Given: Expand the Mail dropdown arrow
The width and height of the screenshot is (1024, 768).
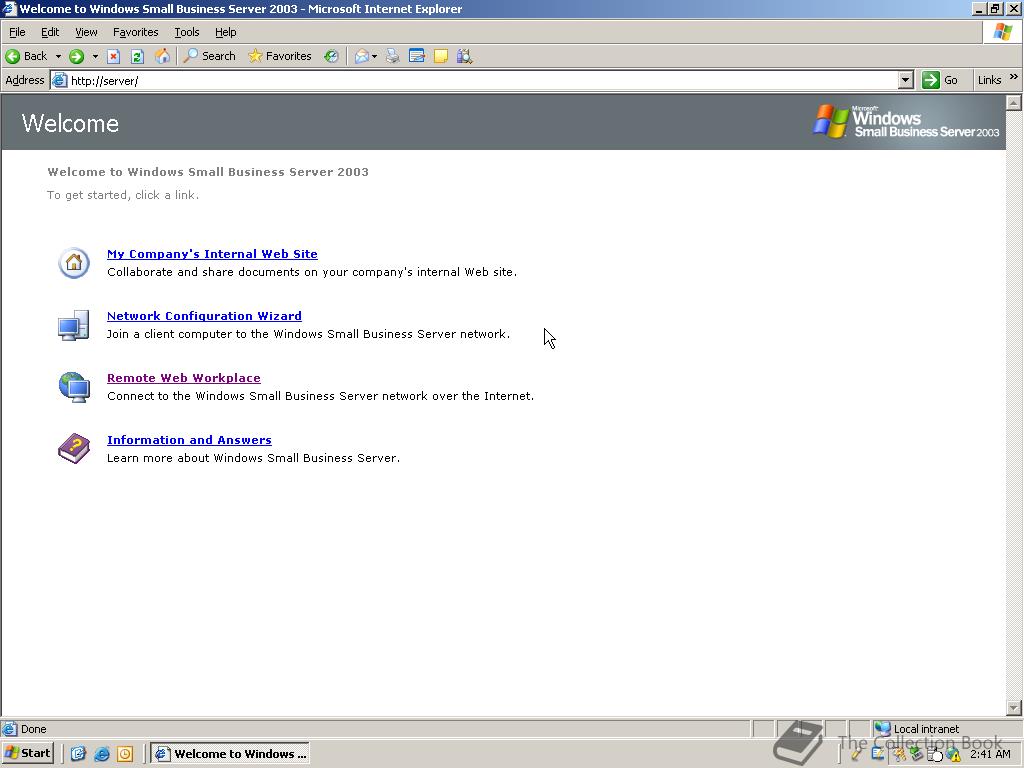Looking at the screenshot, I should 374,56.
